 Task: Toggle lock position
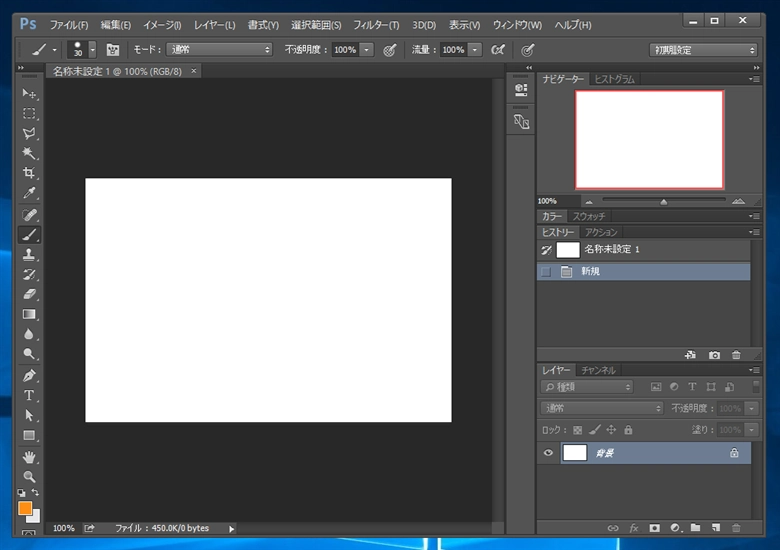click(611, 430)
